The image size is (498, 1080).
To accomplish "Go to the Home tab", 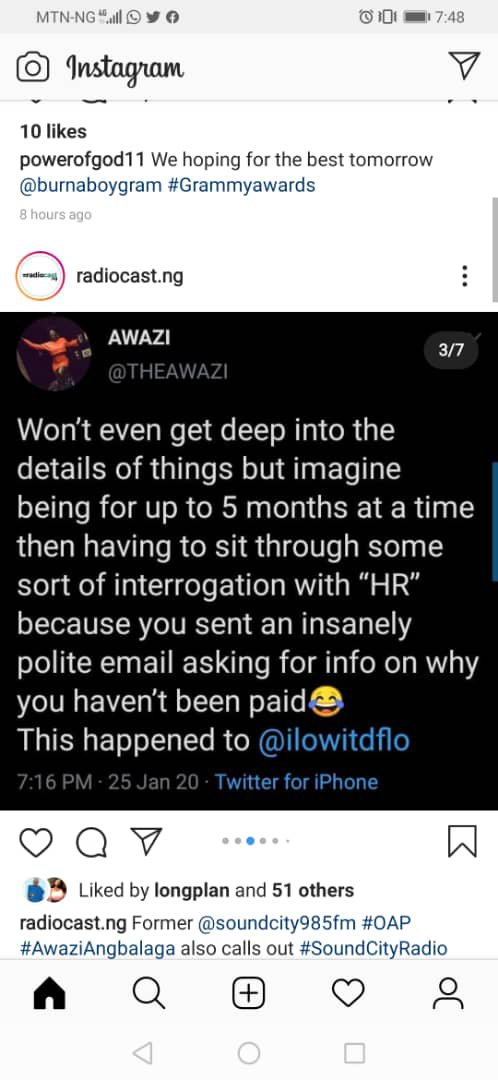I will [50, 994].
